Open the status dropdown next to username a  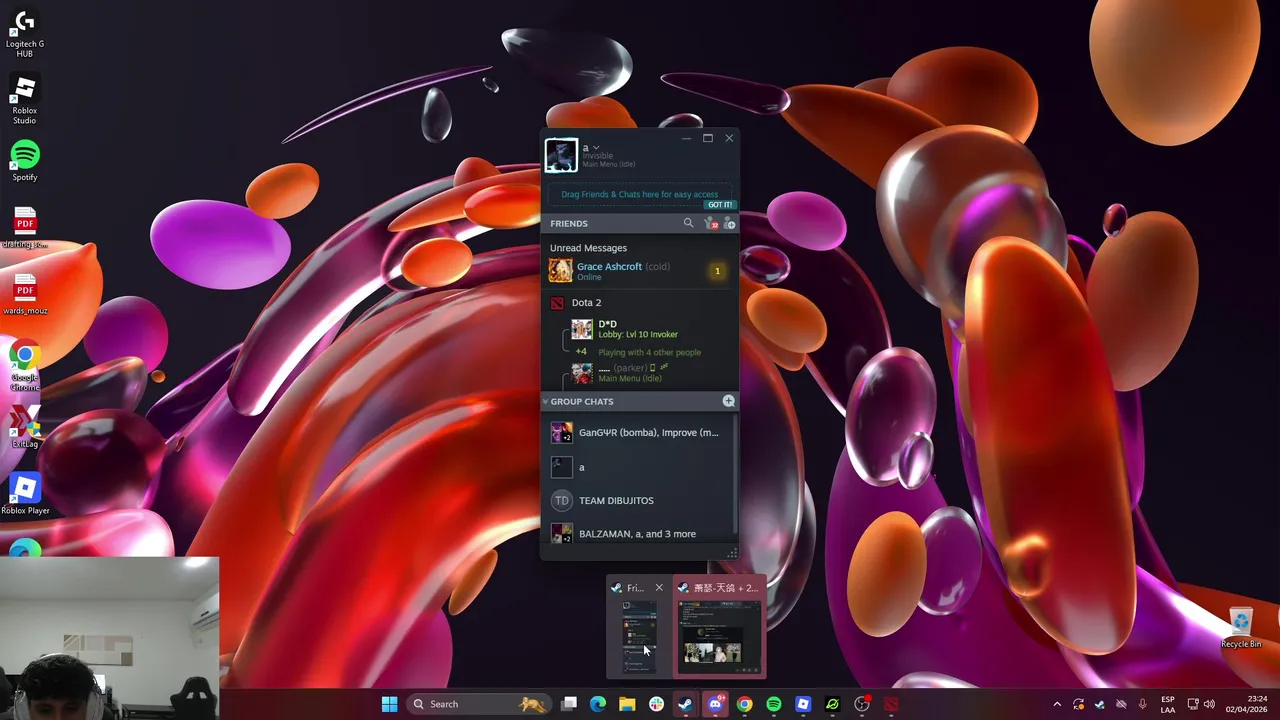(x=596, y=148)
